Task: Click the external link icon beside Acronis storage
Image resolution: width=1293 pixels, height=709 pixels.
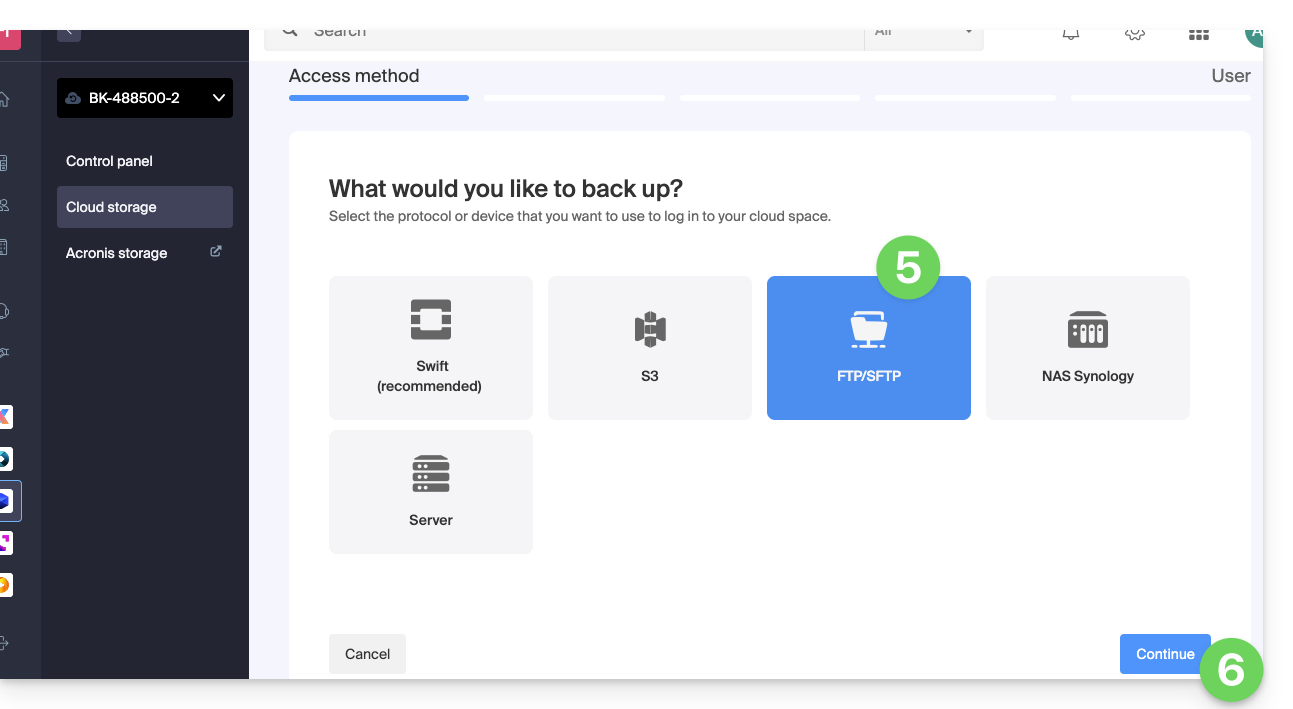Action: point(215,252)
